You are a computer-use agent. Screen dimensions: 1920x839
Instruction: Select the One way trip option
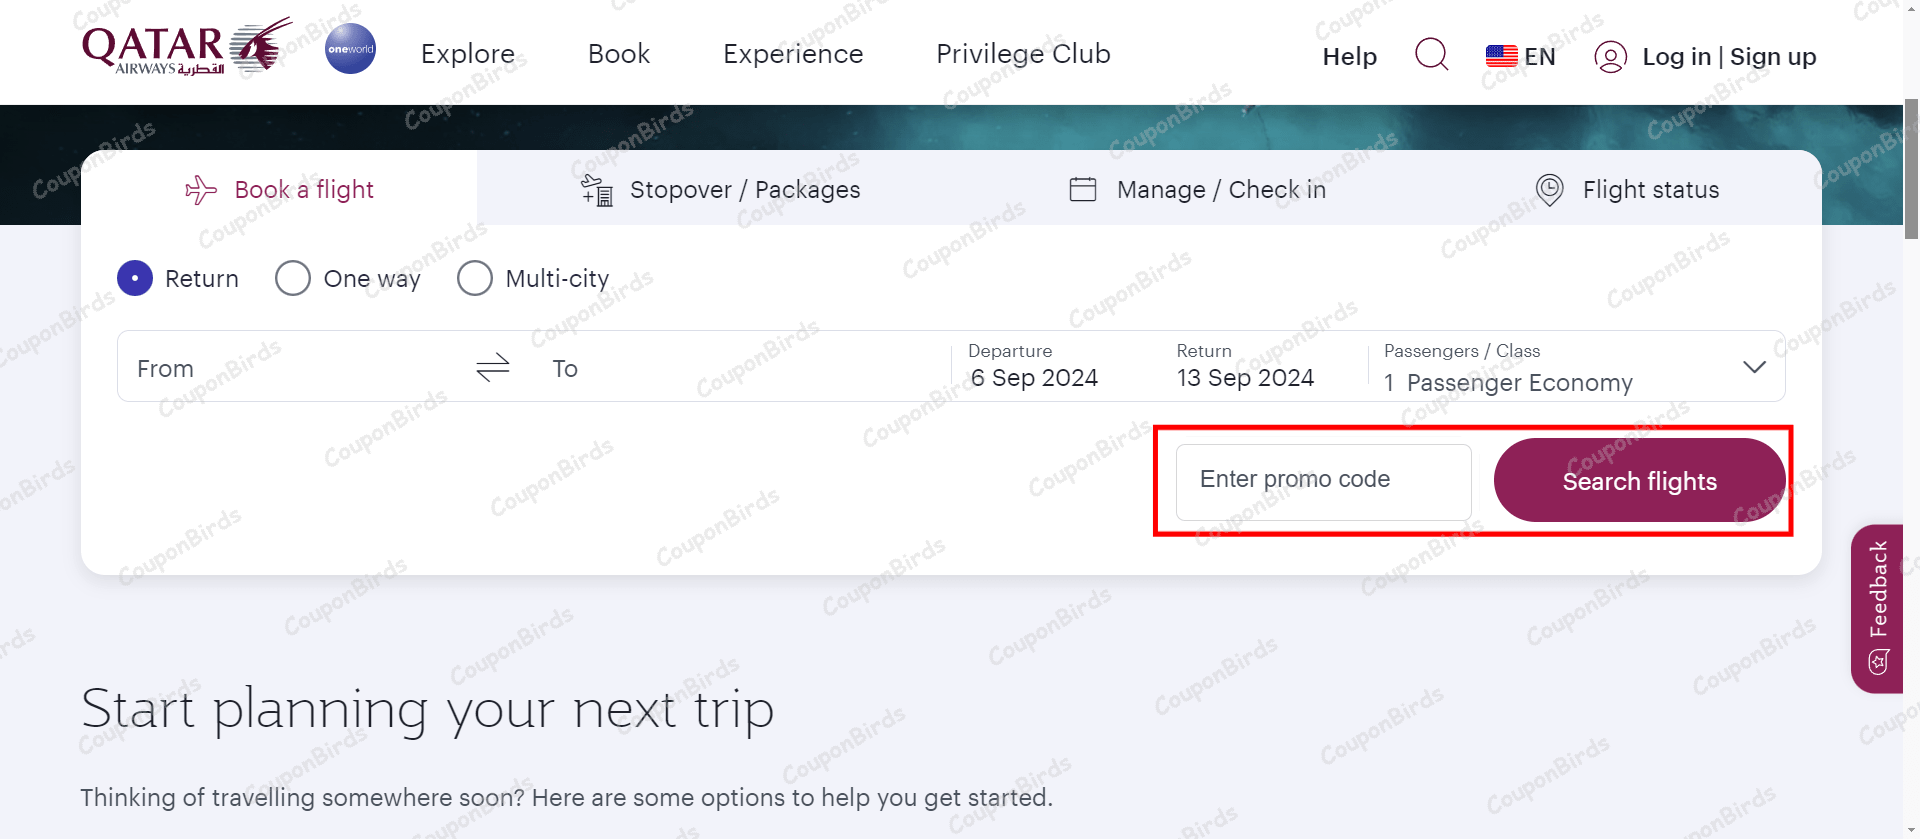[x=292, y=278]
